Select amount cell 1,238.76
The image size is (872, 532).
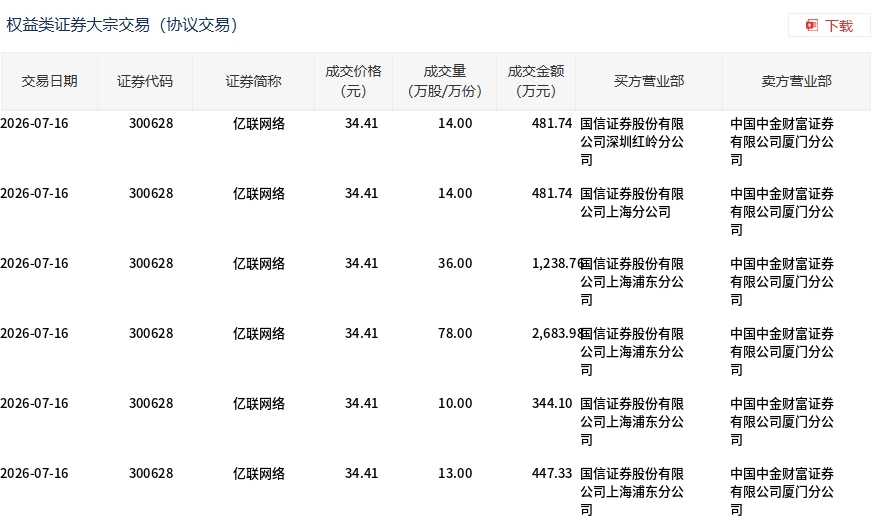point(557,263)
